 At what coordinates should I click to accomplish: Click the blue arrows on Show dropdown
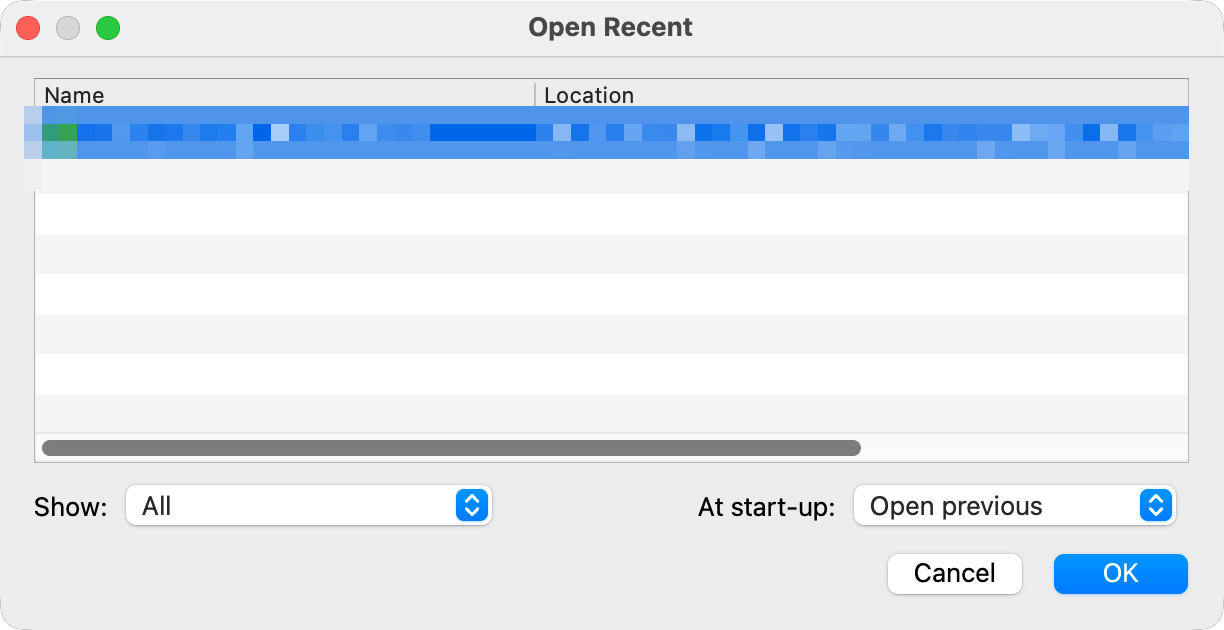point(472,506)
